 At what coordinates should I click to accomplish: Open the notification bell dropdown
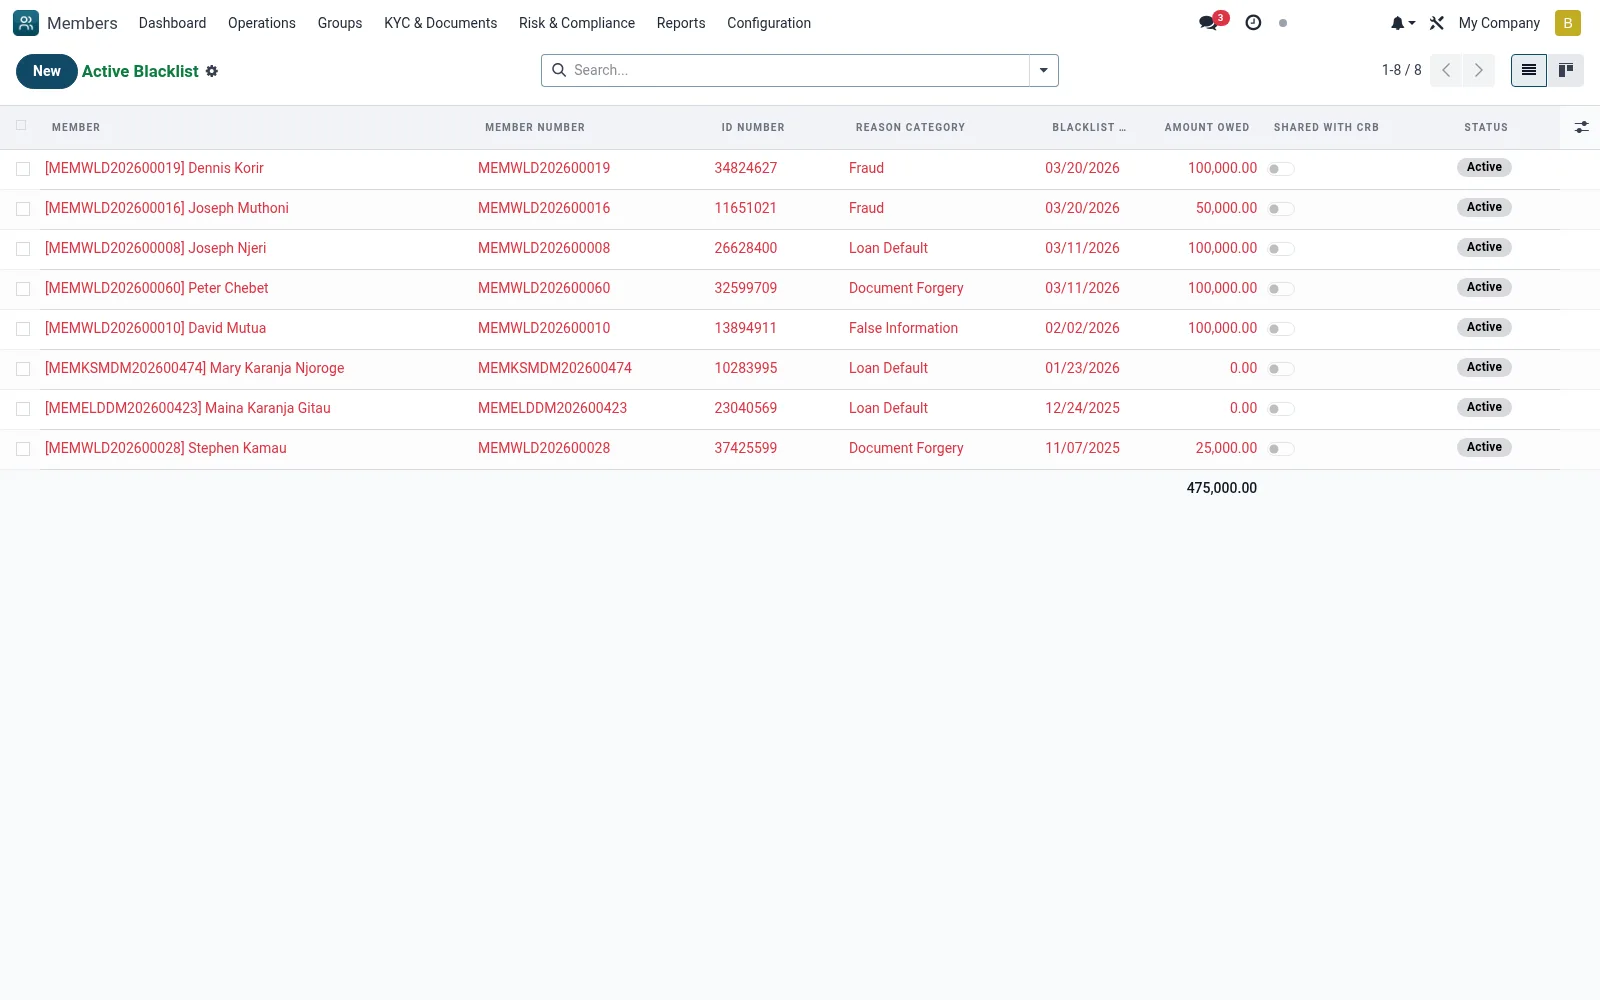click(x=1403, y=23)
